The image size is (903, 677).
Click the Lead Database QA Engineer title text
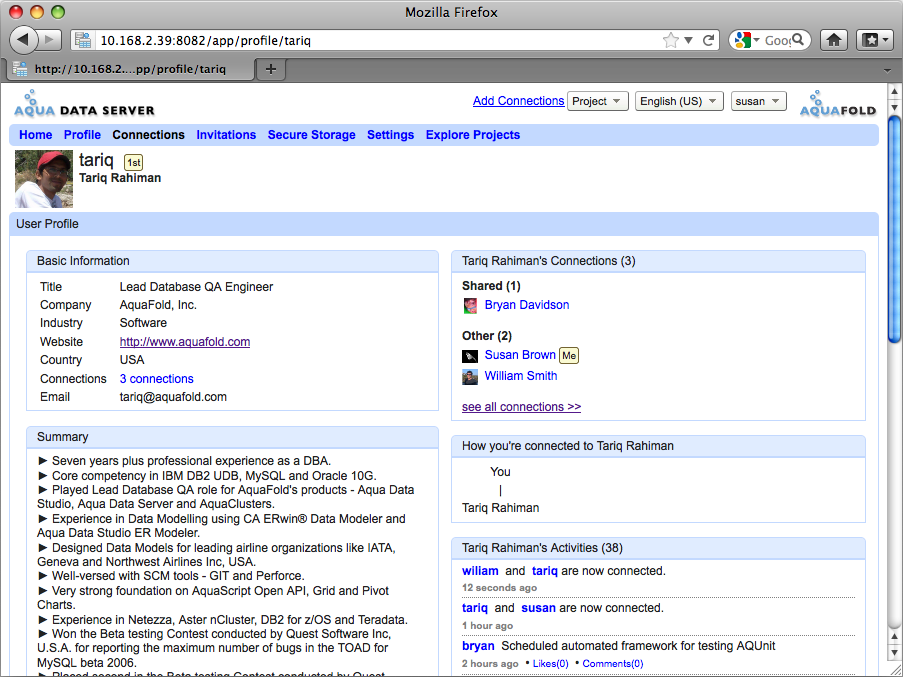click(196, 287)
